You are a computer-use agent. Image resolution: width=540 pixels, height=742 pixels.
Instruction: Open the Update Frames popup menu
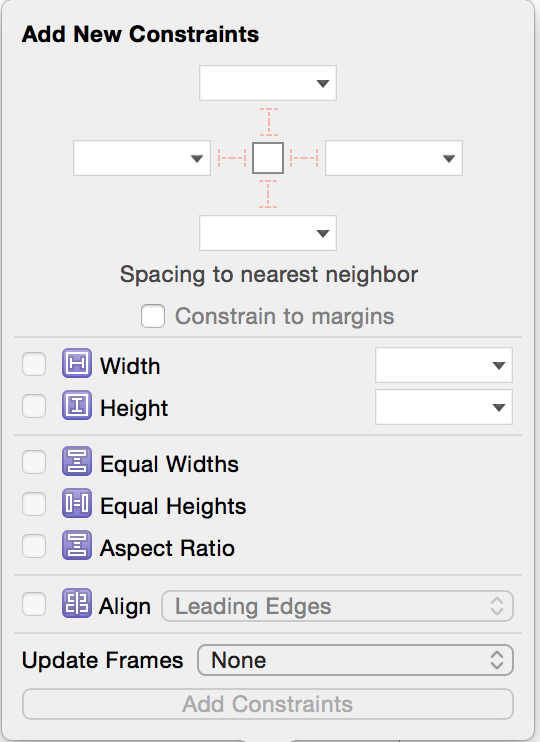355,660
